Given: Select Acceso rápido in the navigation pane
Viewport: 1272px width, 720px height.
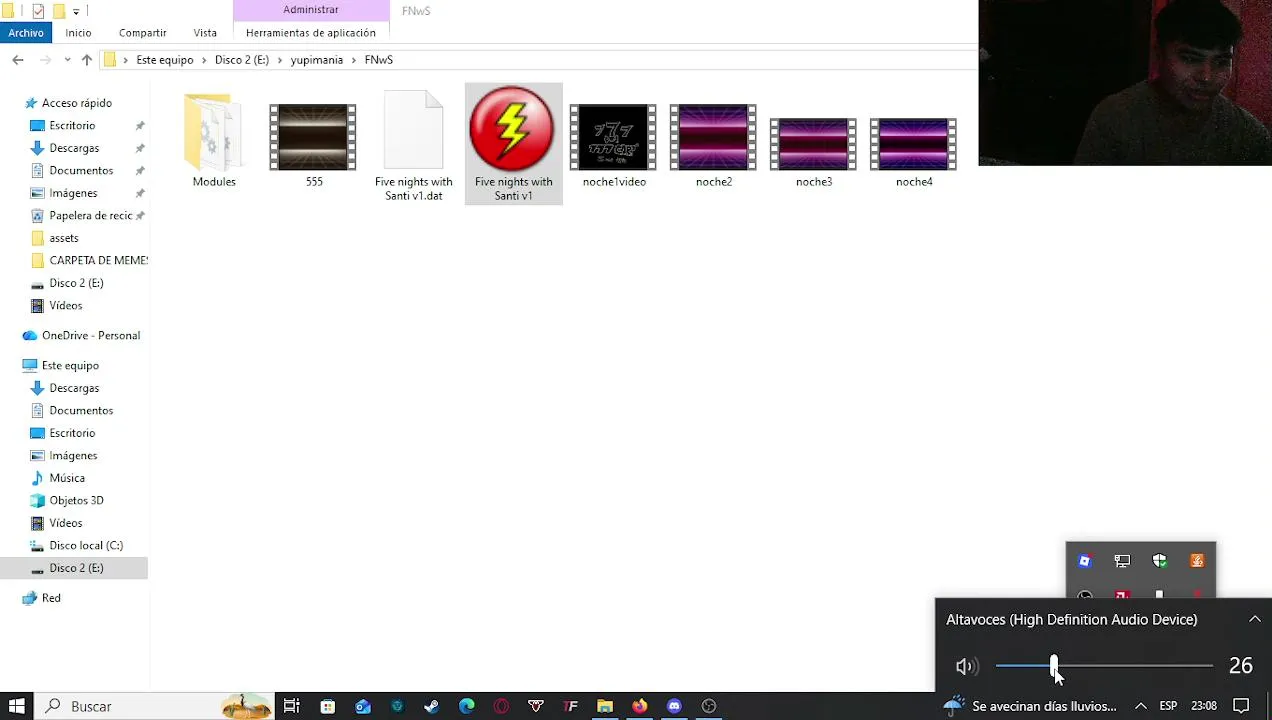Looking at the screenshot, I should coord(76,103).
